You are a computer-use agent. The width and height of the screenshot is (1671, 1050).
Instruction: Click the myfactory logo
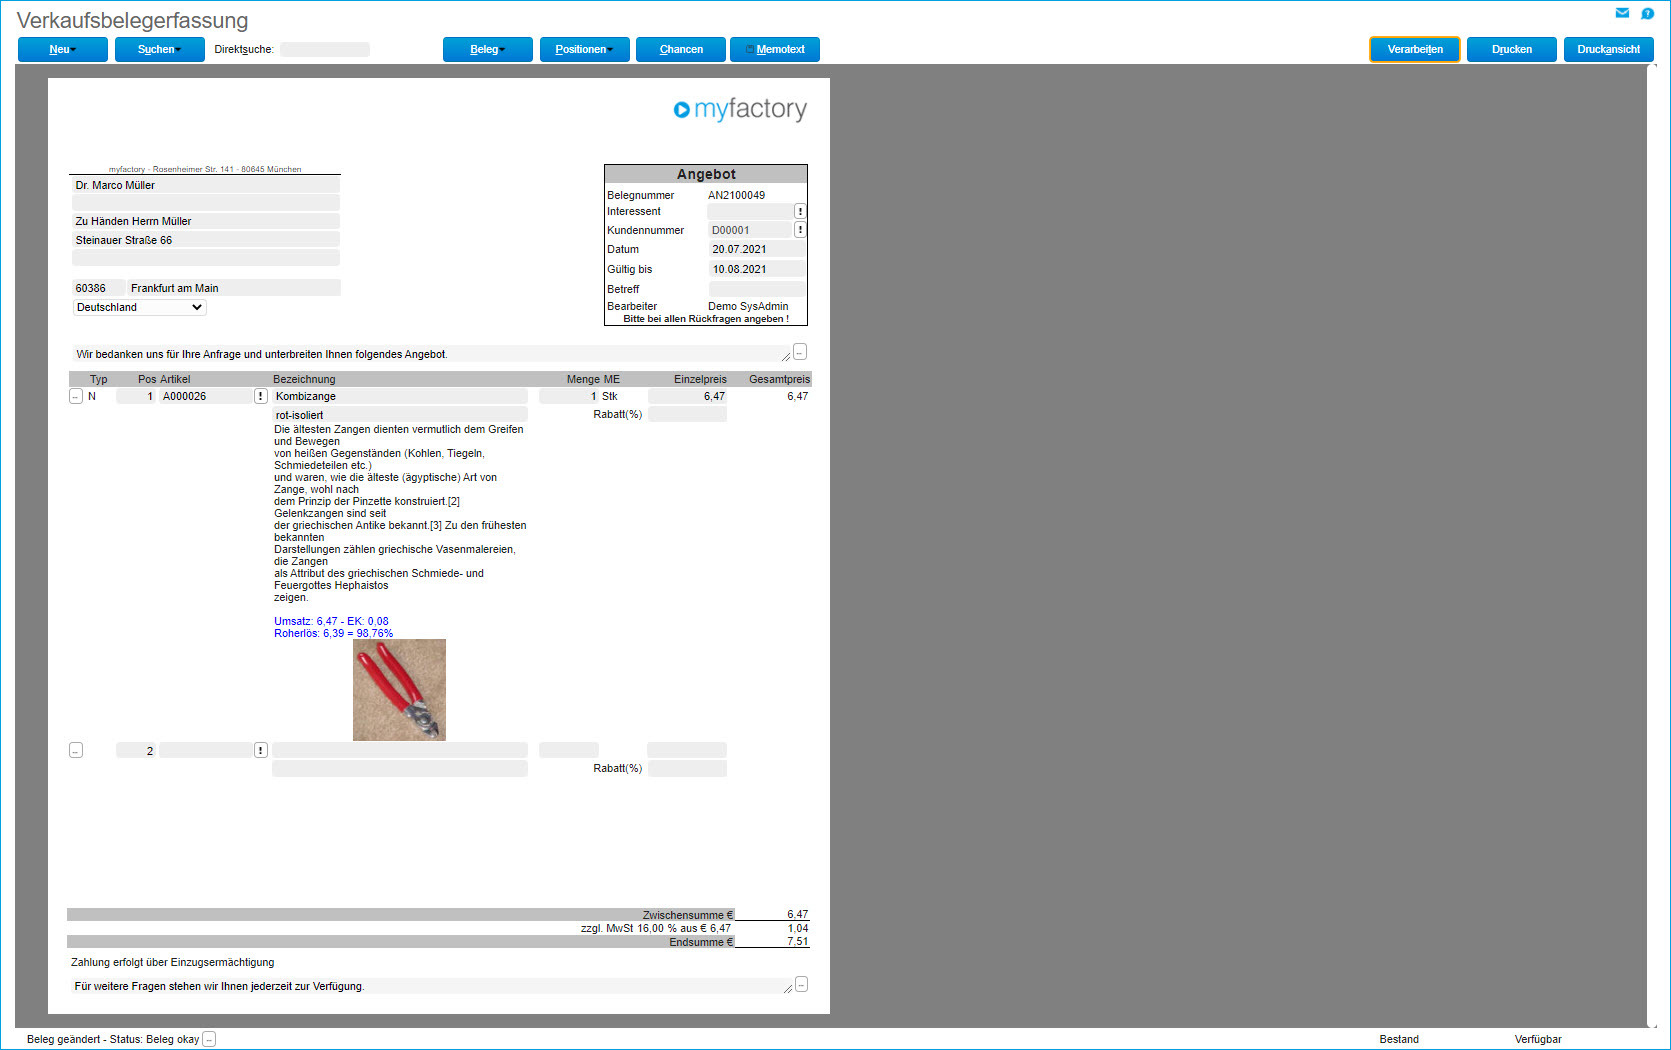click(740, 109)
